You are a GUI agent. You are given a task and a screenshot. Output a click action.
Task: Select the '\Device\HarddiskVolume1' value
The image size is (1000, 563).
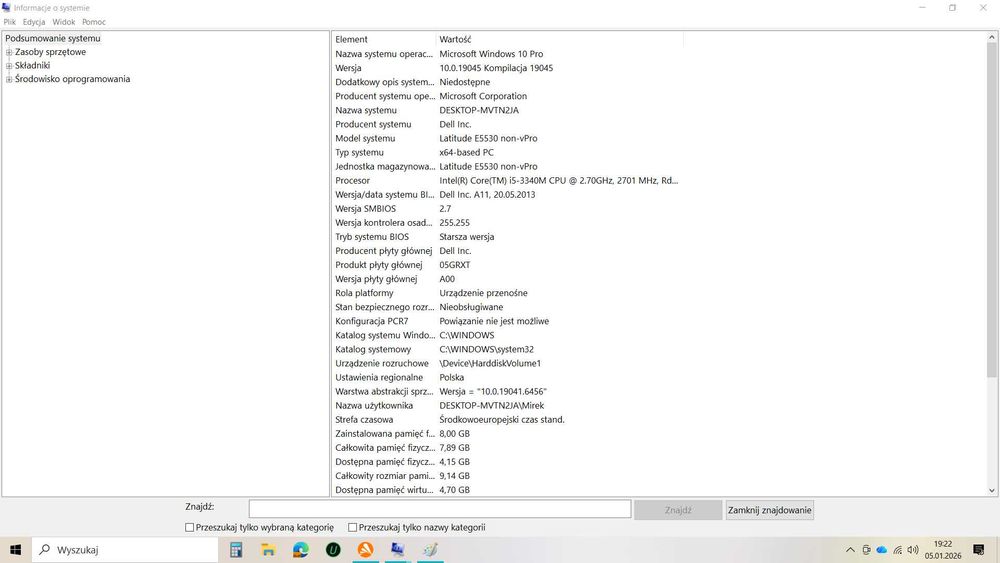coord(490,363)
